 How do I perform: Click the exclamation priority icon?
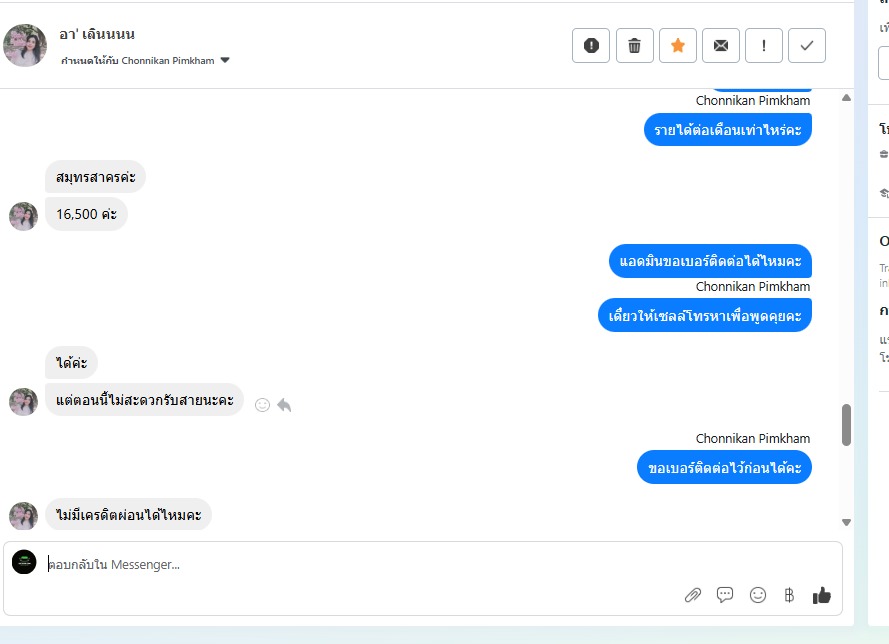[764, 45]
